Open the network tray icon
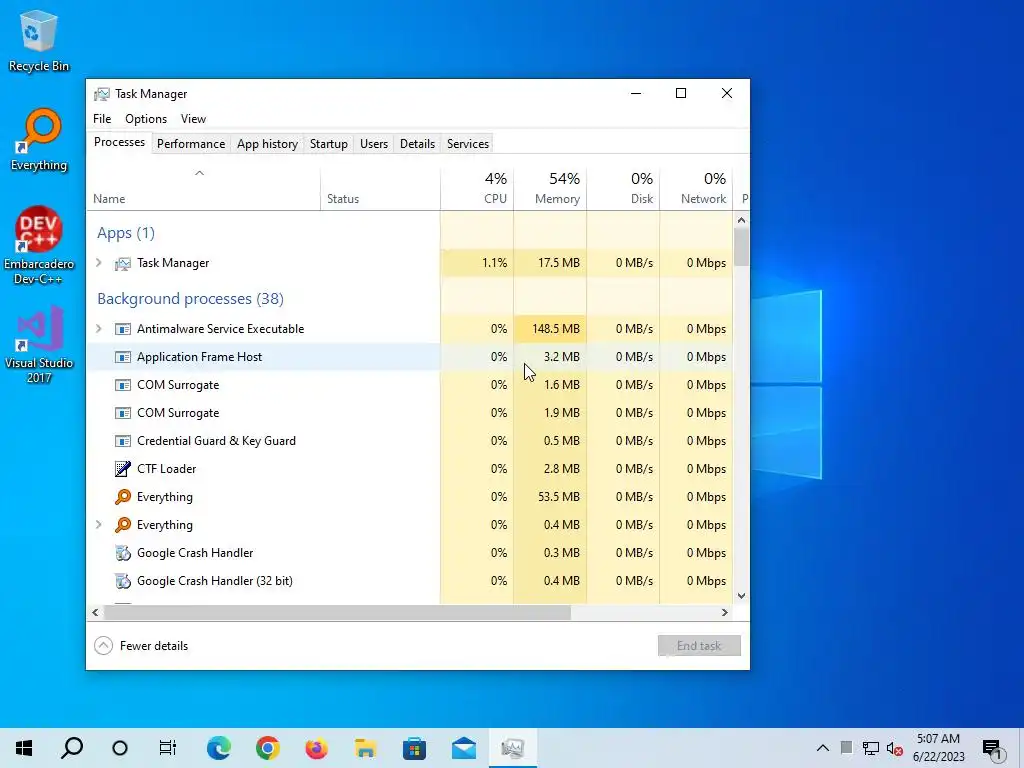This screenshot has width=1024, height=768. click(871, 748)
